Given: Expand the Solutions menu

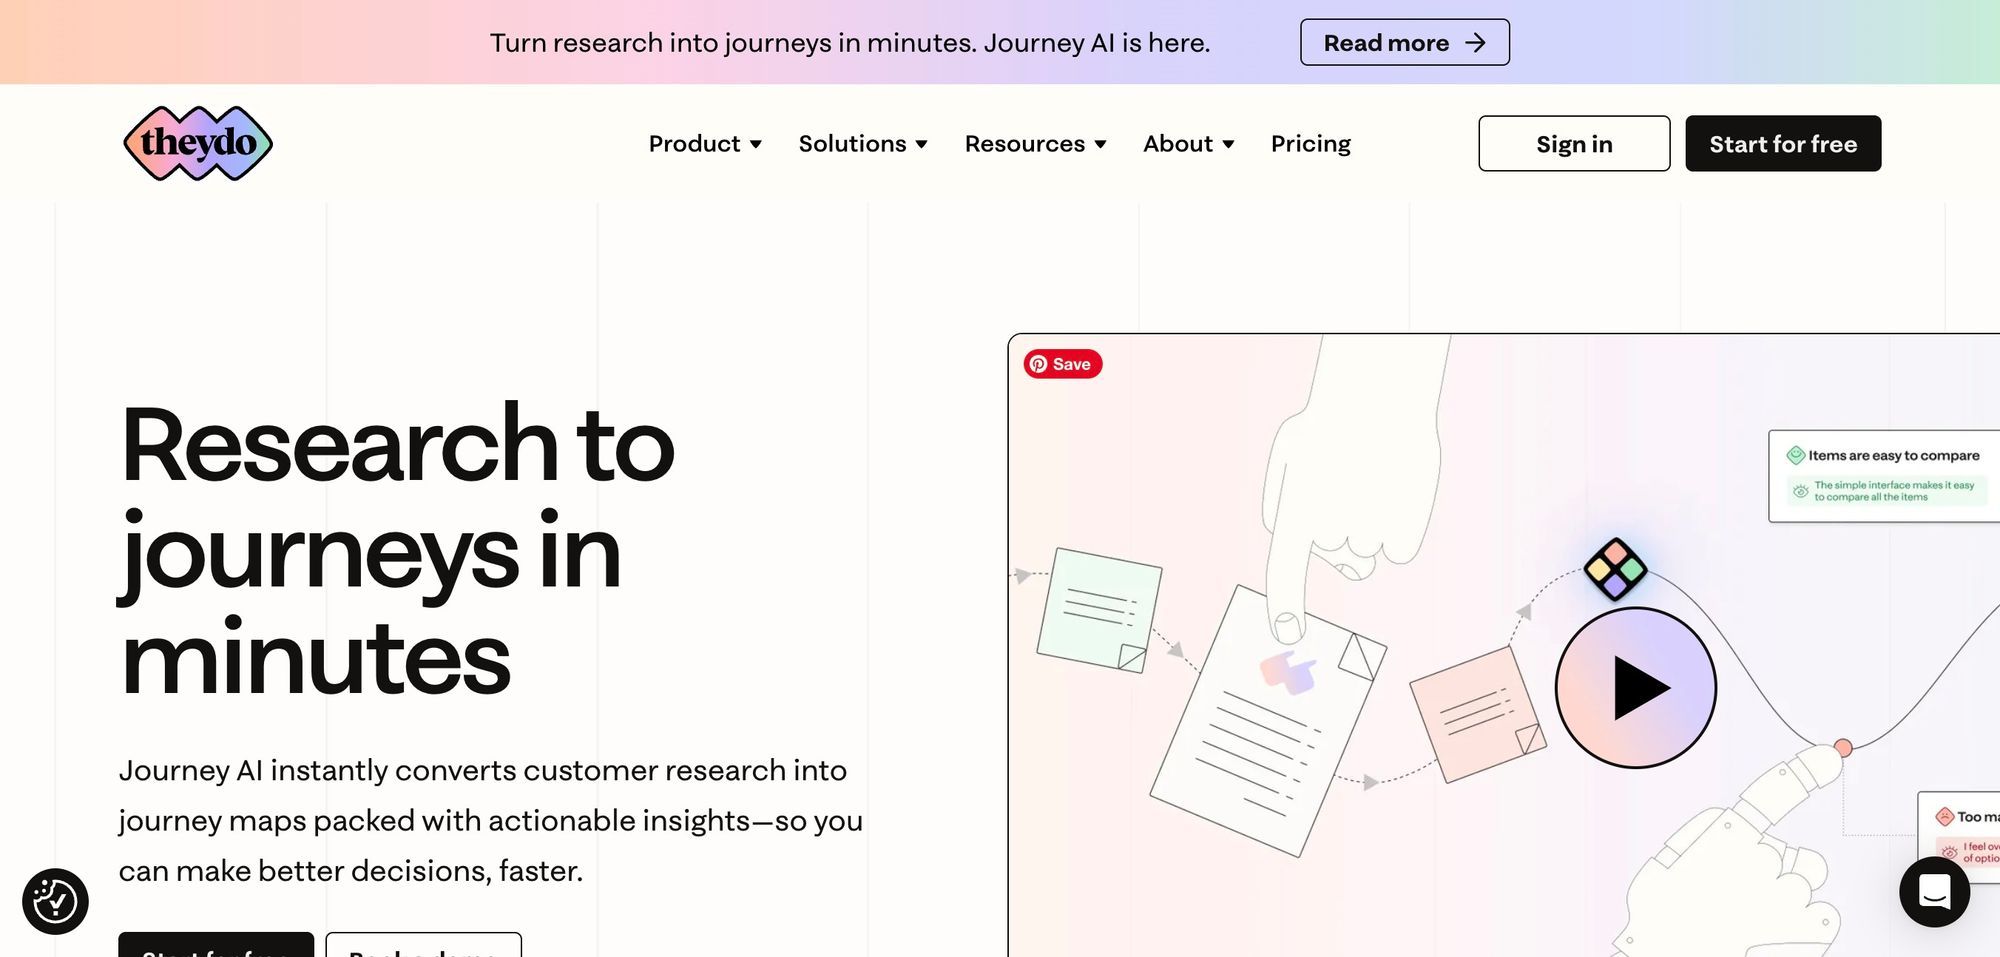Looking at the screenshot, I should click(x=863, y=144).
